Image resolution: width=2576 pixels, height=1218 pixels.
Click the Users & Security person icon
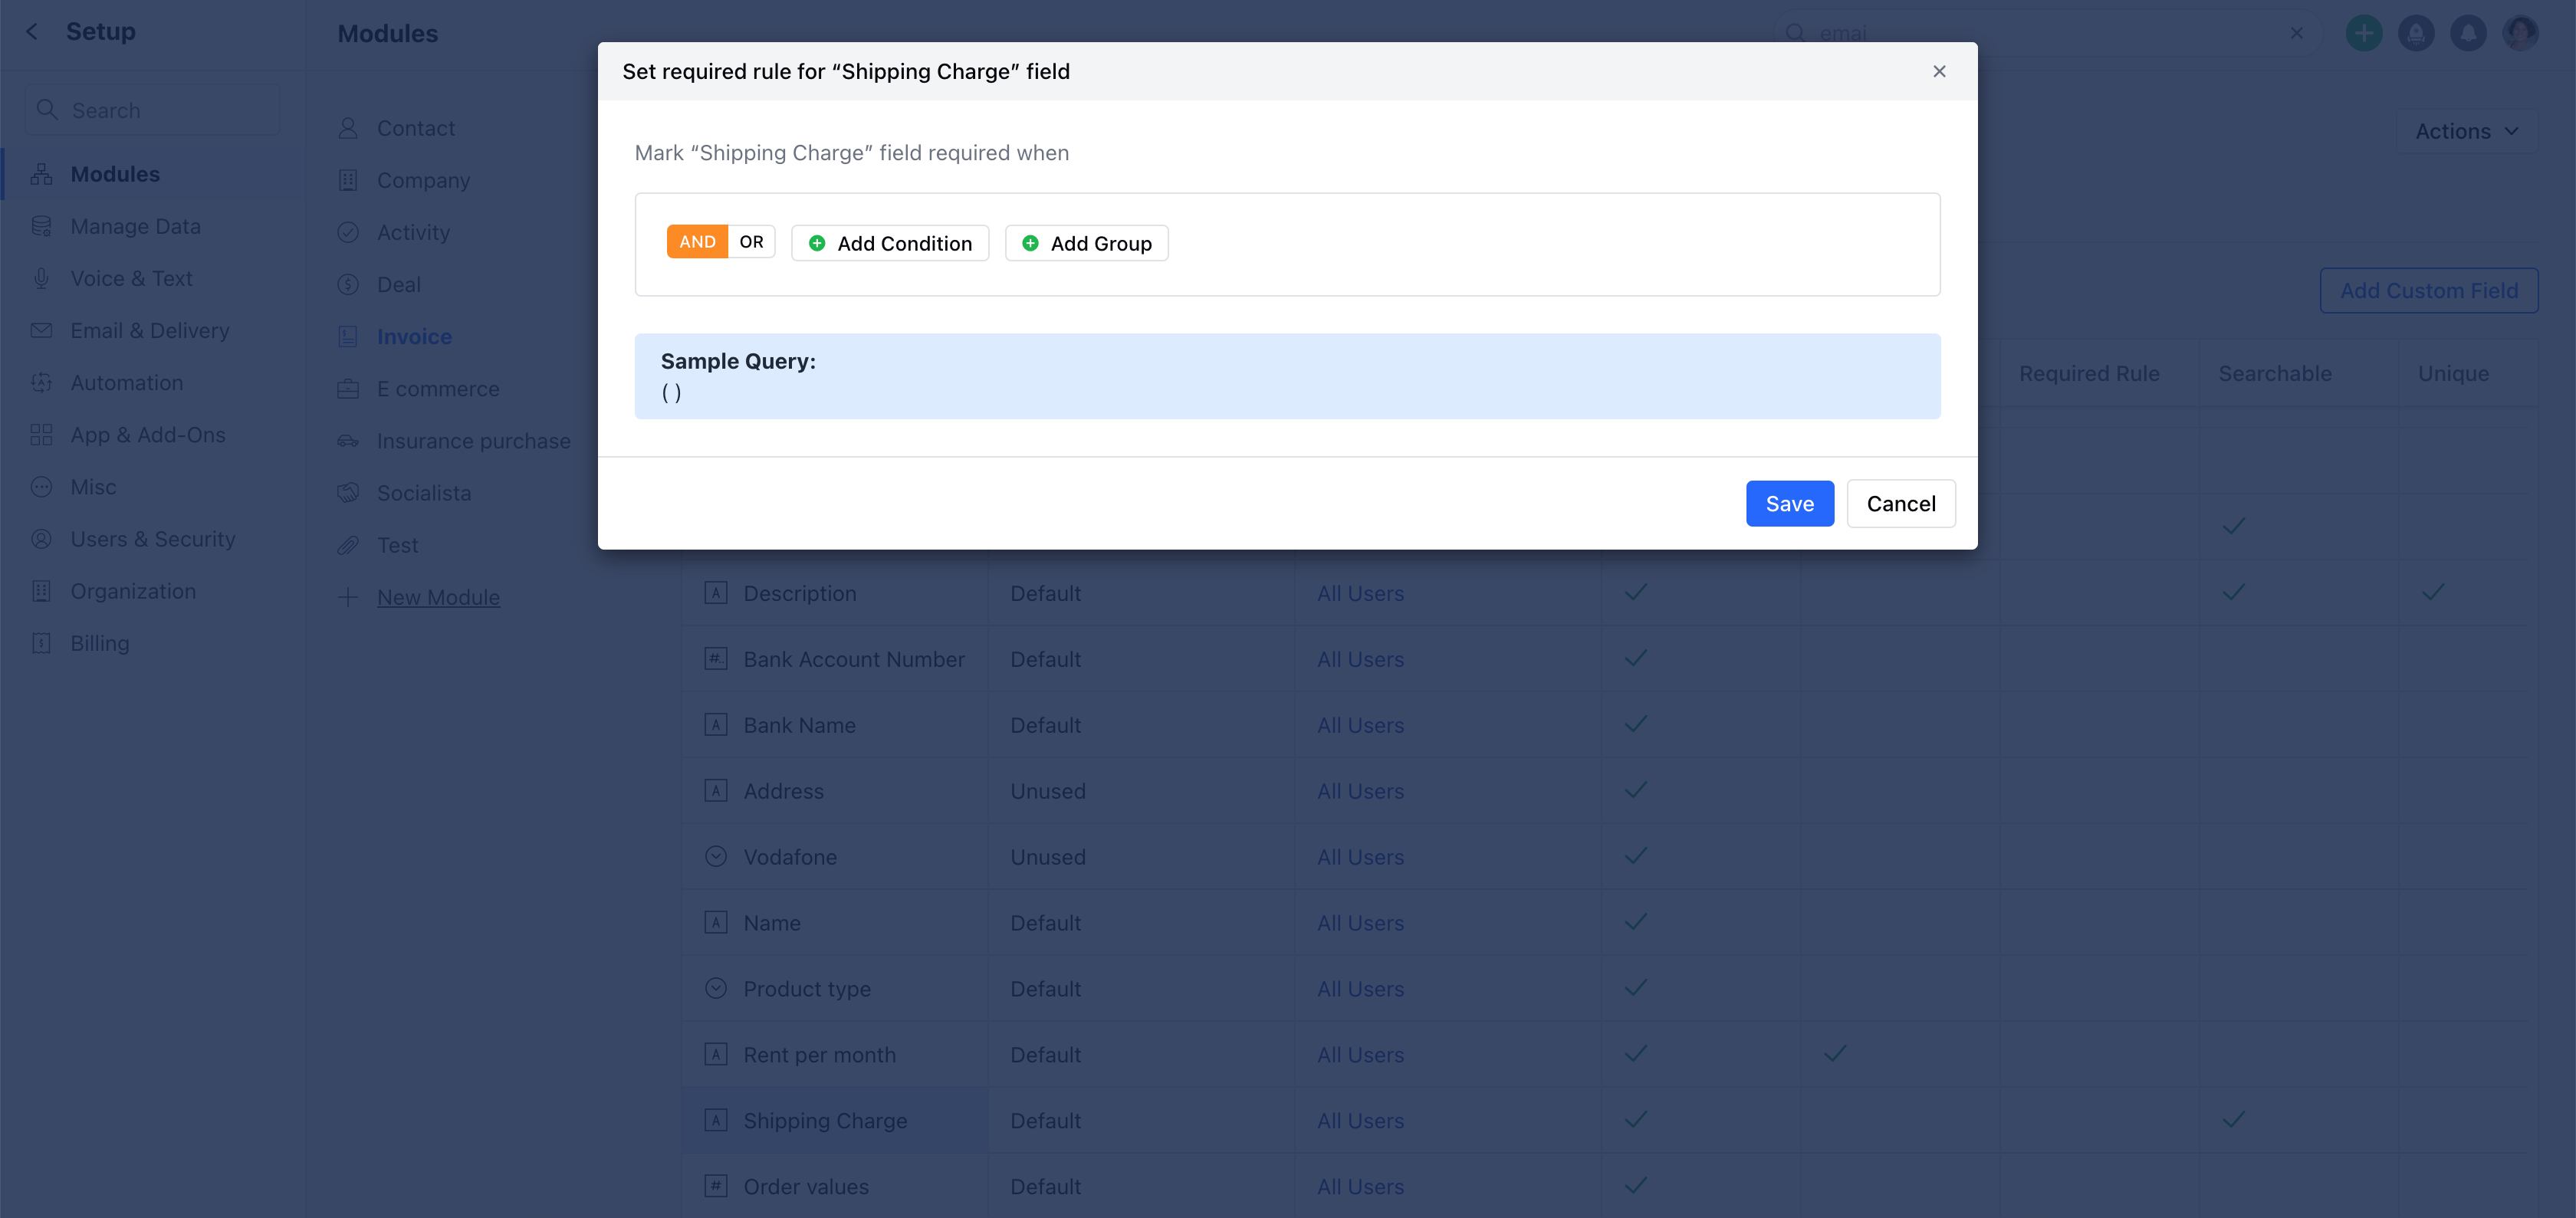pos(41,538)
